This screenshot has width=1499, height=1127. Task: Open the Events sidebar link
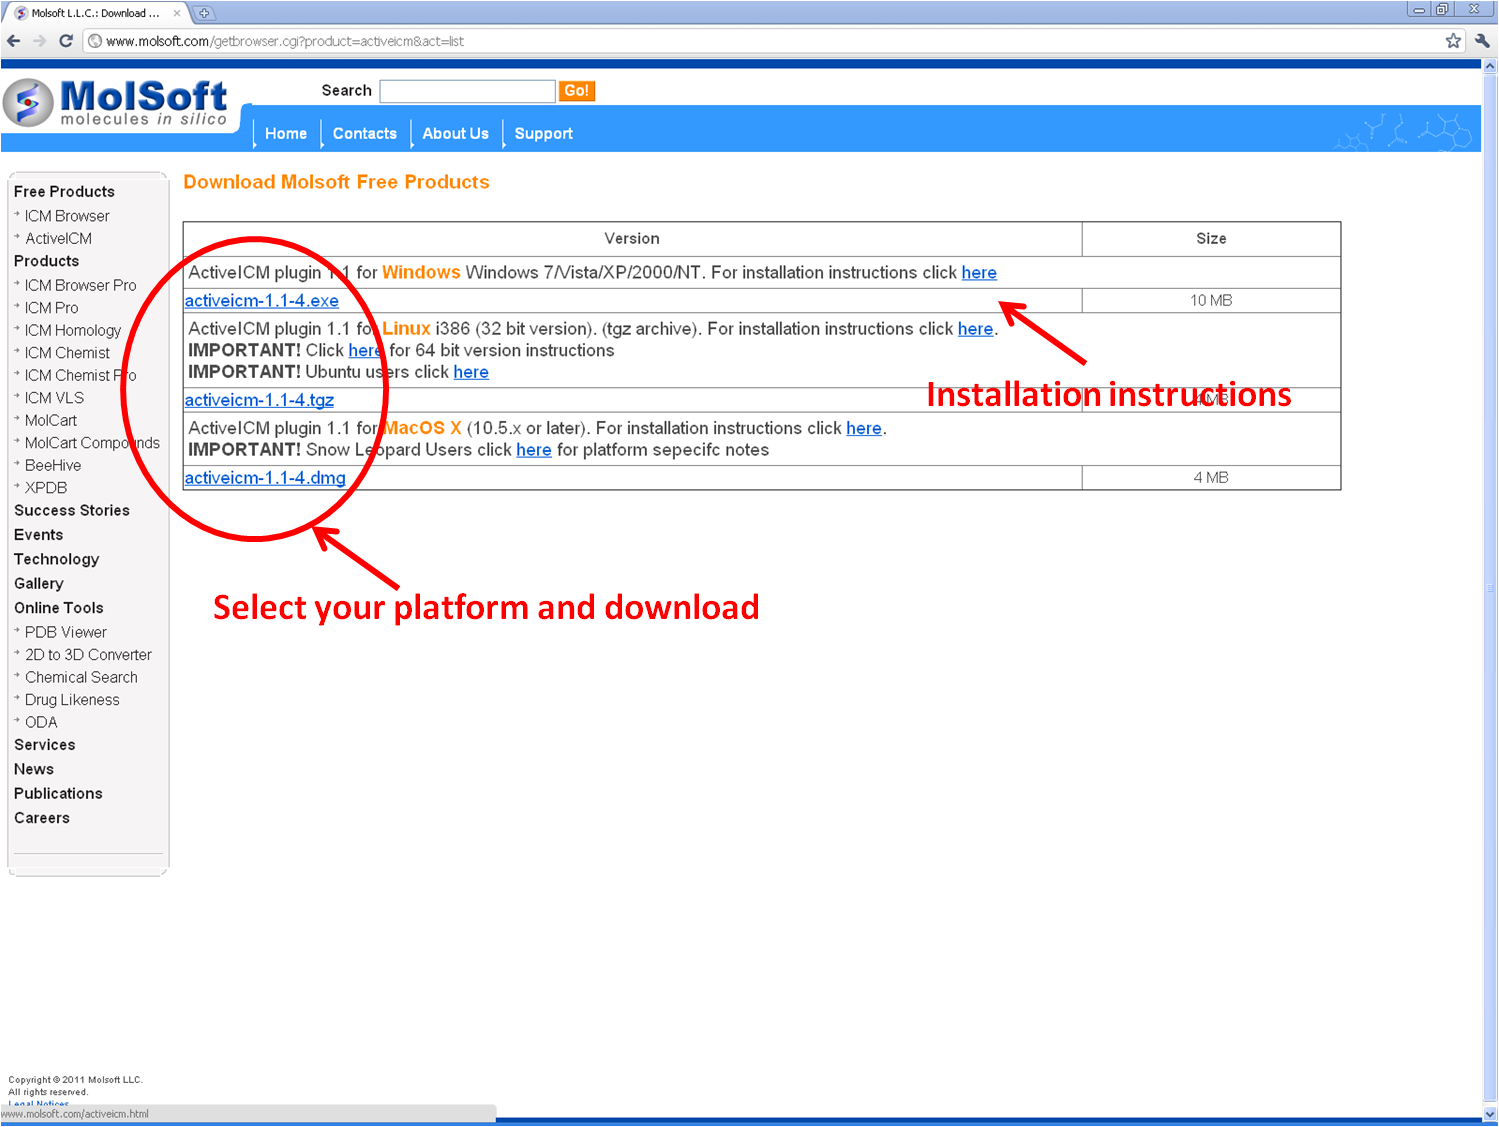(x=38, y=535)
